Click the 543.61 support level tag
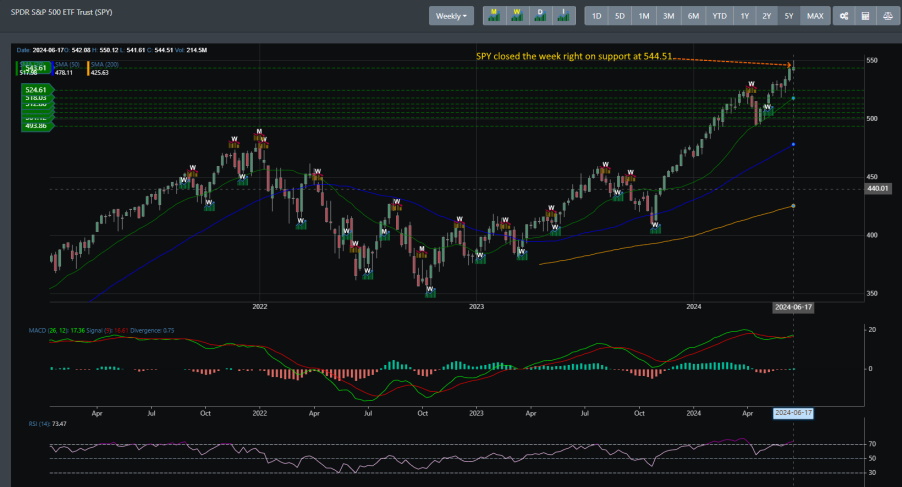 point(35,68)
